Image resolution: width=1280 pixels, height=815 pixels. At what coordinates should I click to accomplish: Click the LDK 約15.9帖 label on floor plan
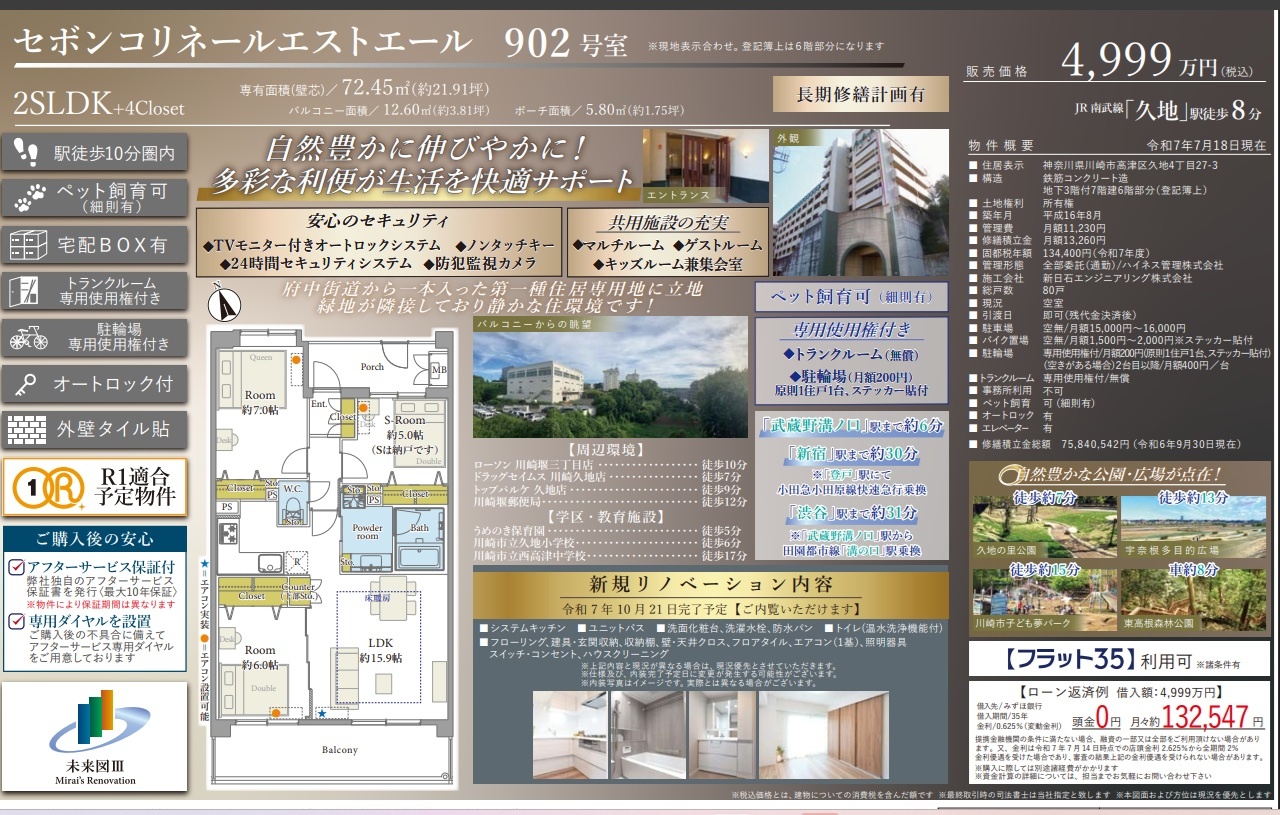[x=380, y=650]
